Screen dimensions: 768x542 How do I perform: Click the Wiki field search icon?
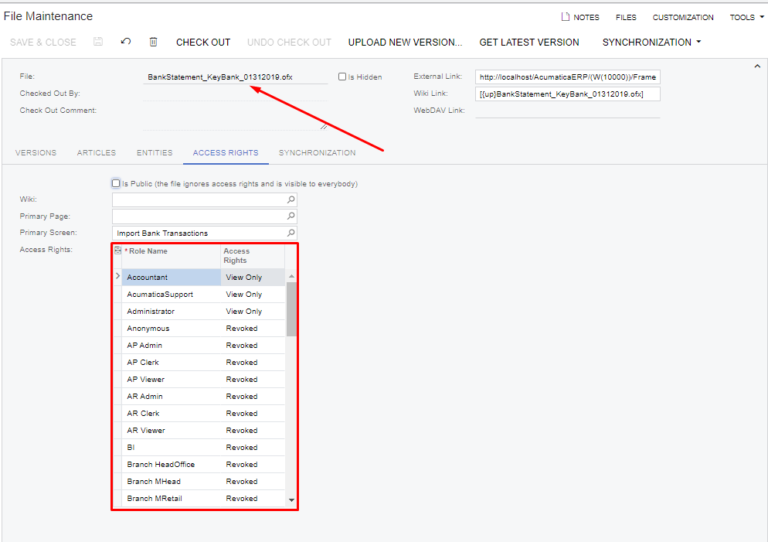(x=291, y=199)
